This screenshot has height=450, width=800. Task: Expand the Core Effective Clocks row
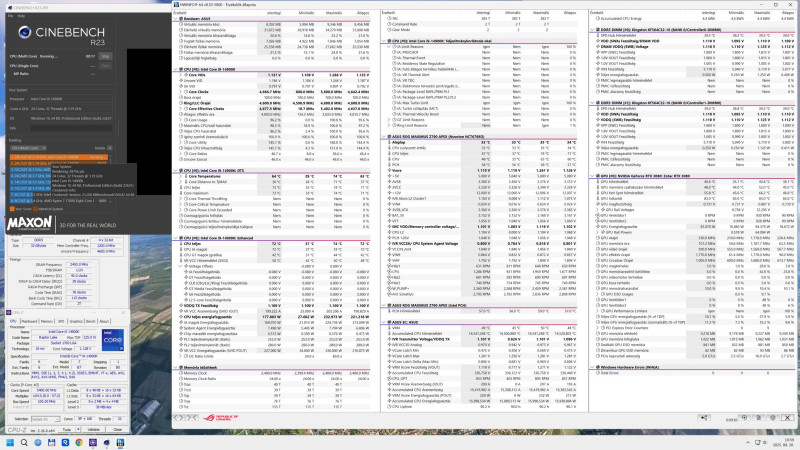point(181,109)
